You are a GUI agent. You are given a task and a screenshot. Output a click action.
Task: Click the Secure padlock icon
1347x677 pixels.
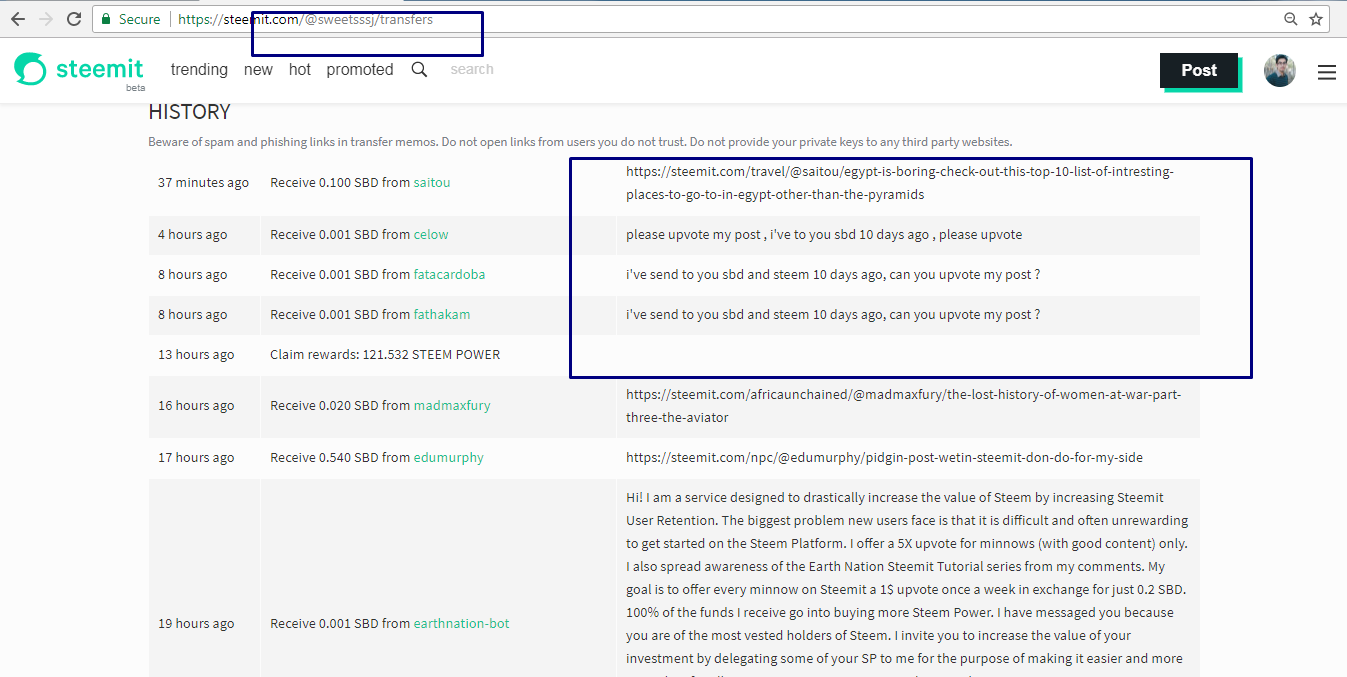(x=105, y=19)
